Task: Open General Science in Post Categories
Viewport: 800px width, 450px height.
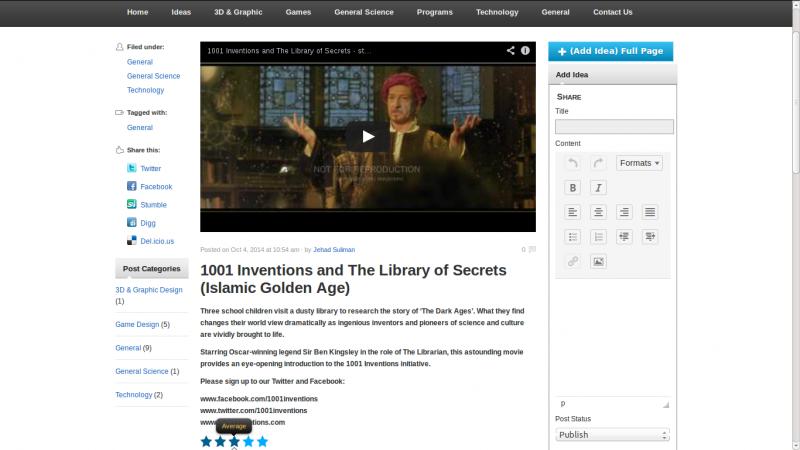Action: [x=142, y=371]
